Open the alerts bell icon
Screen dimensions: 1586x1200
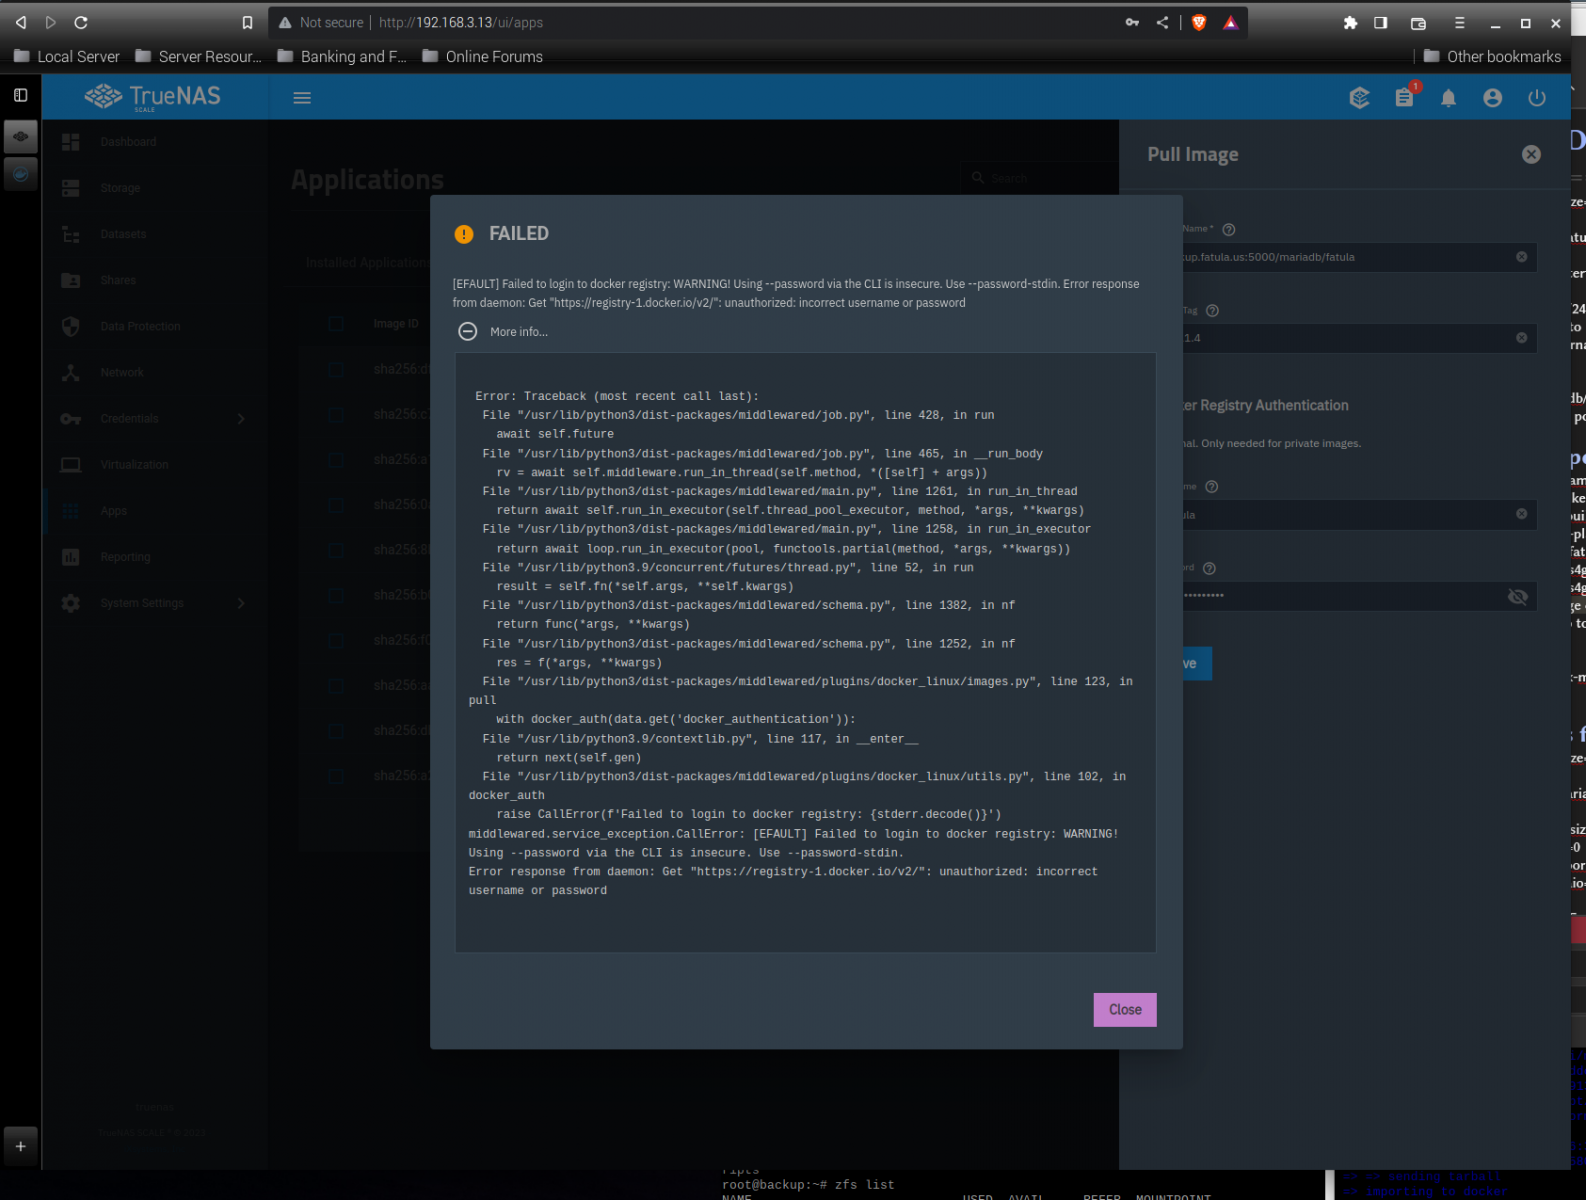(x=1448, y=98)
